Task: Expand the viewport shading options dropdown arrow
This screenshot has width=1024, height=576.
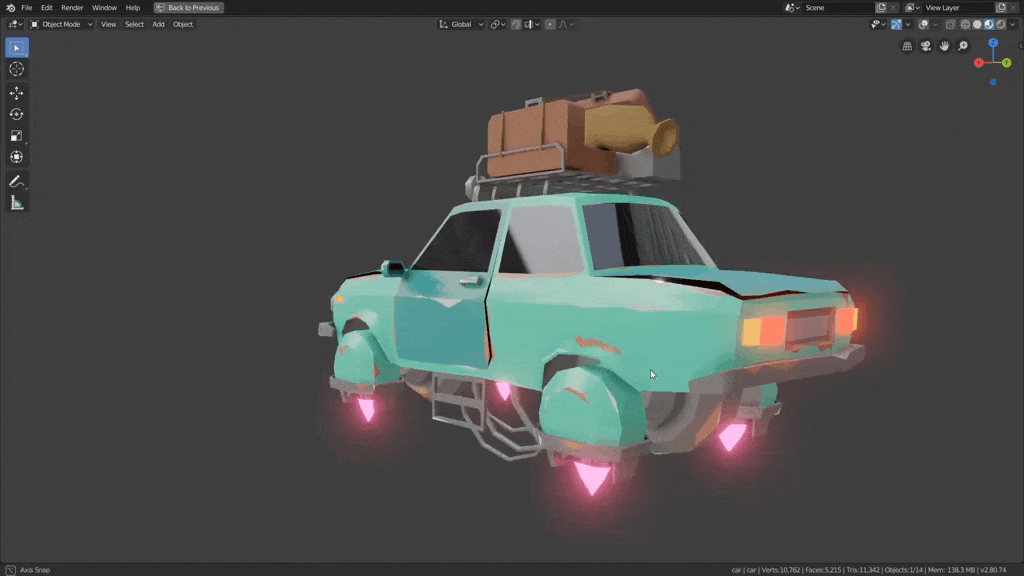Action: click(x=1012, y=24)
